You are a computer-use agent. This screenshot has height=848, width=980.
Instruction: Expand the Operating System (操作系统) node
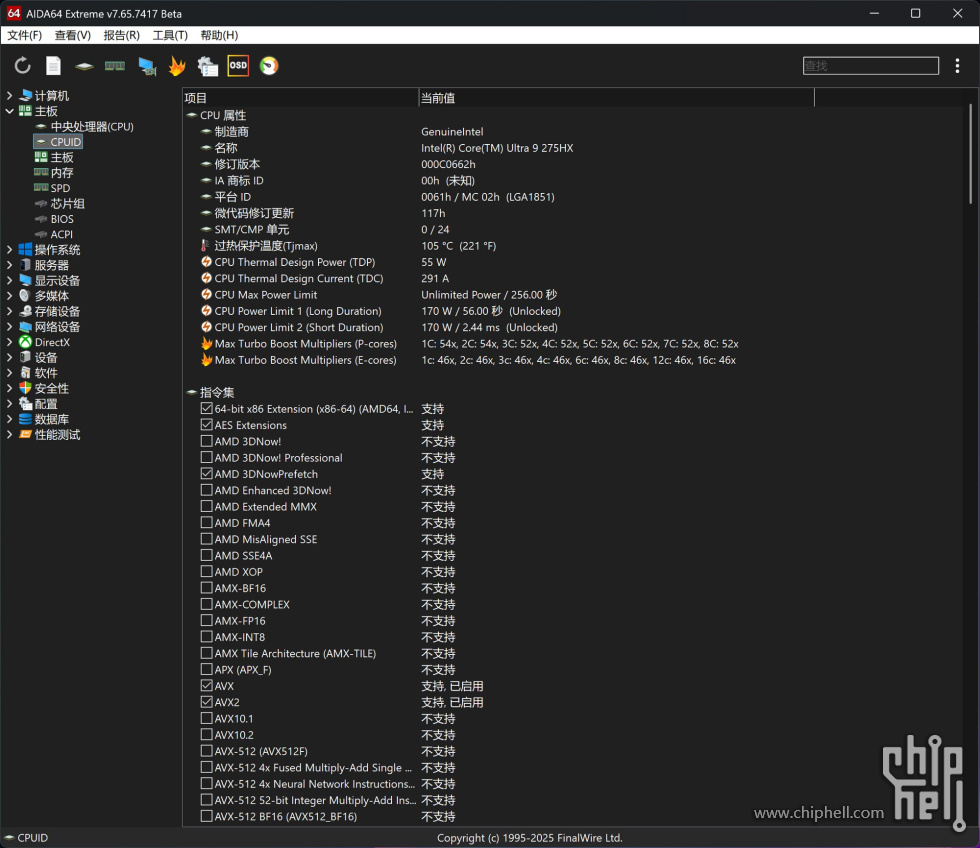coord(9,249)
